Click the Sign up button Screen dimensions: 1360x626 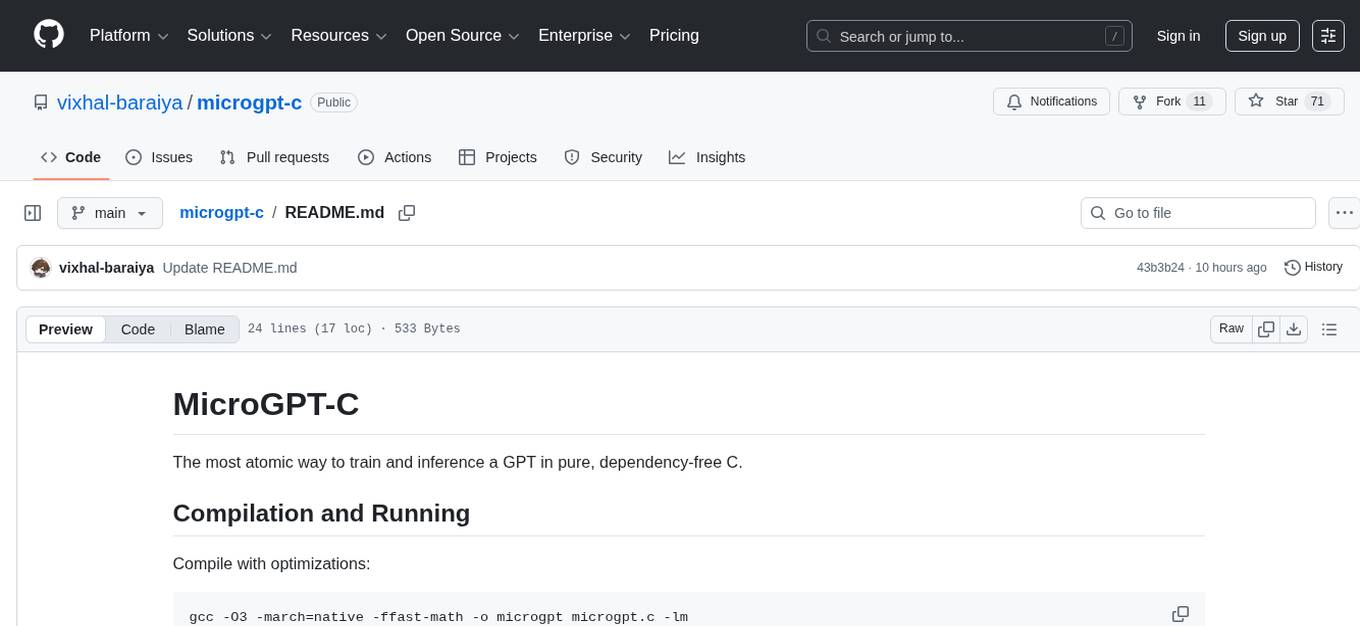[1261, 35]
